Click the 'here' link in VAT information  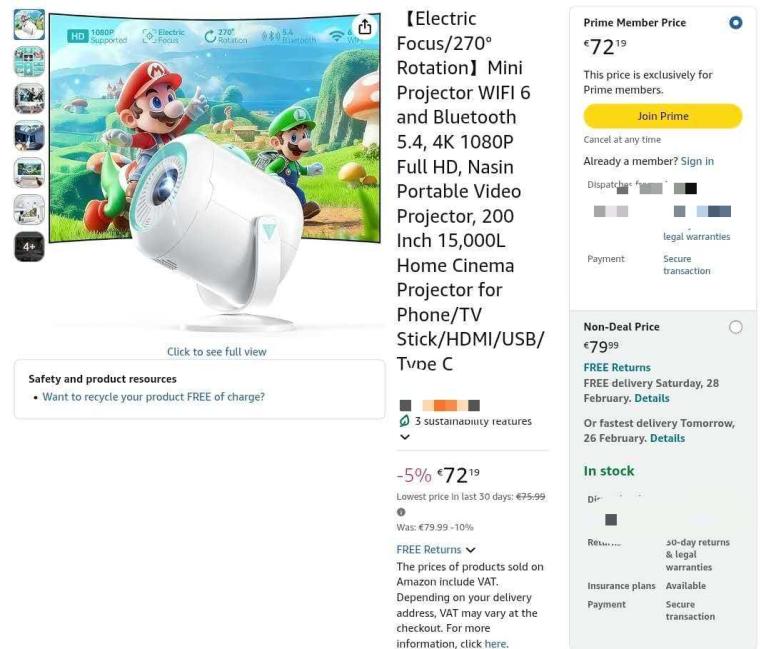click(x=495, y=644)
